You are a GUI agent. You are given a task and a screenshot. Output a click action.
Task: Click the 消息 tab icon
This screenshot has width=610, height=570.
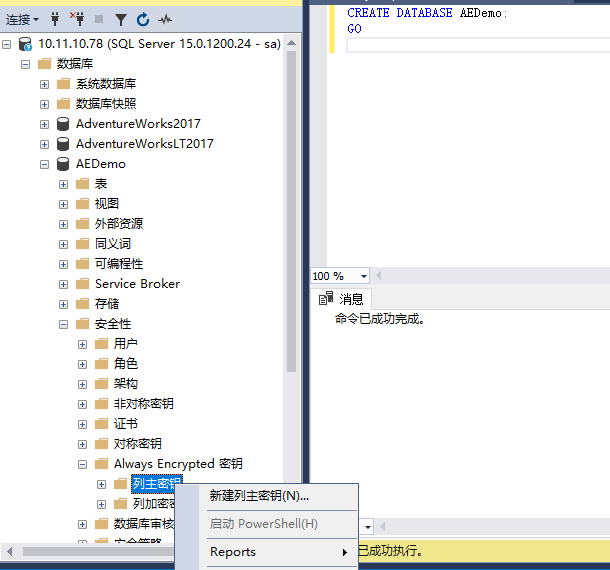click(326, 298)
